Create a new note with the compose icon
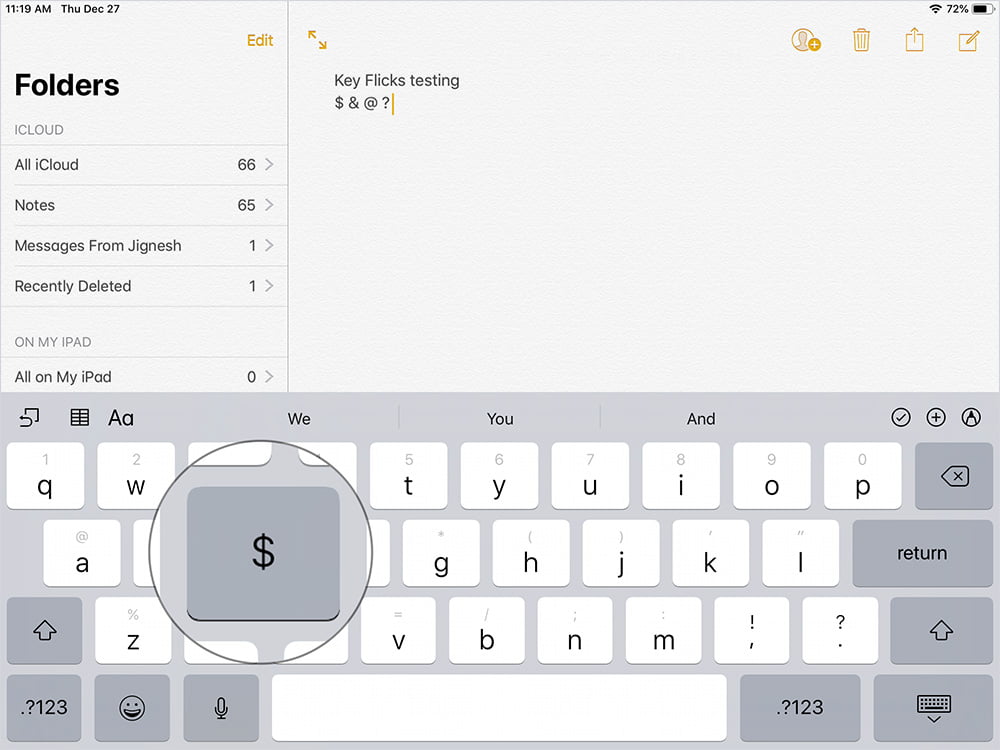1000x750 pixels. [x=968, y=40]
